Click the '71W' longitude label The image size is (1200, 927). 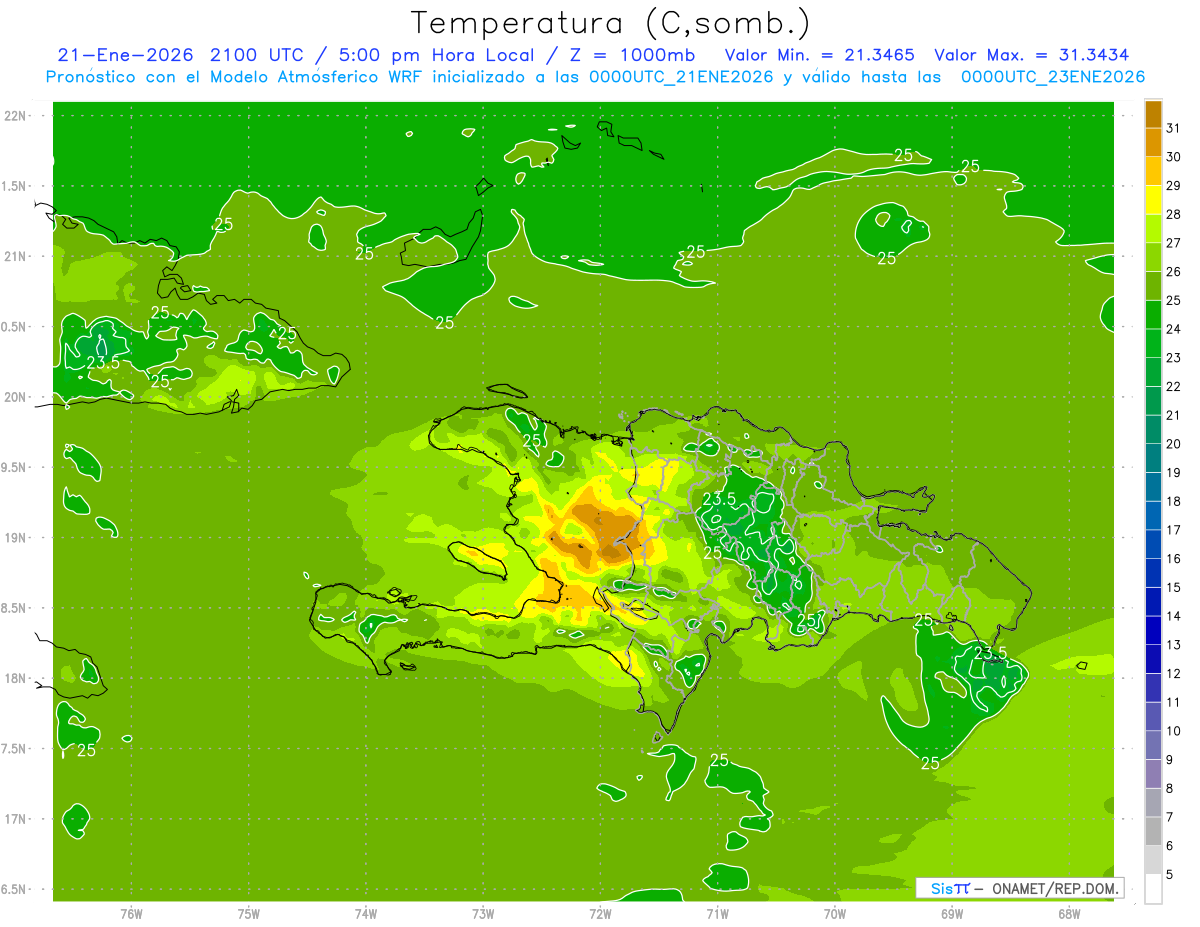click(x=717, y=913)
